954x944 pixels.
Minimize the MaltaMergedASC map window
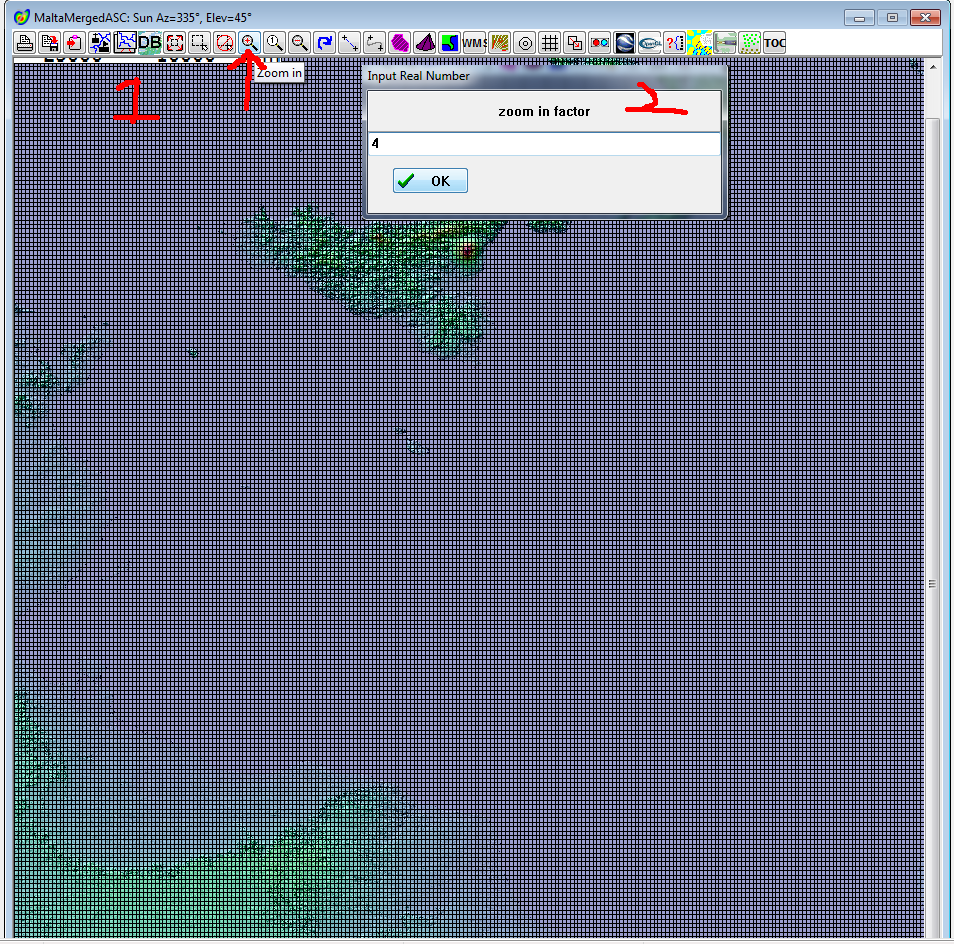(860, 18)
